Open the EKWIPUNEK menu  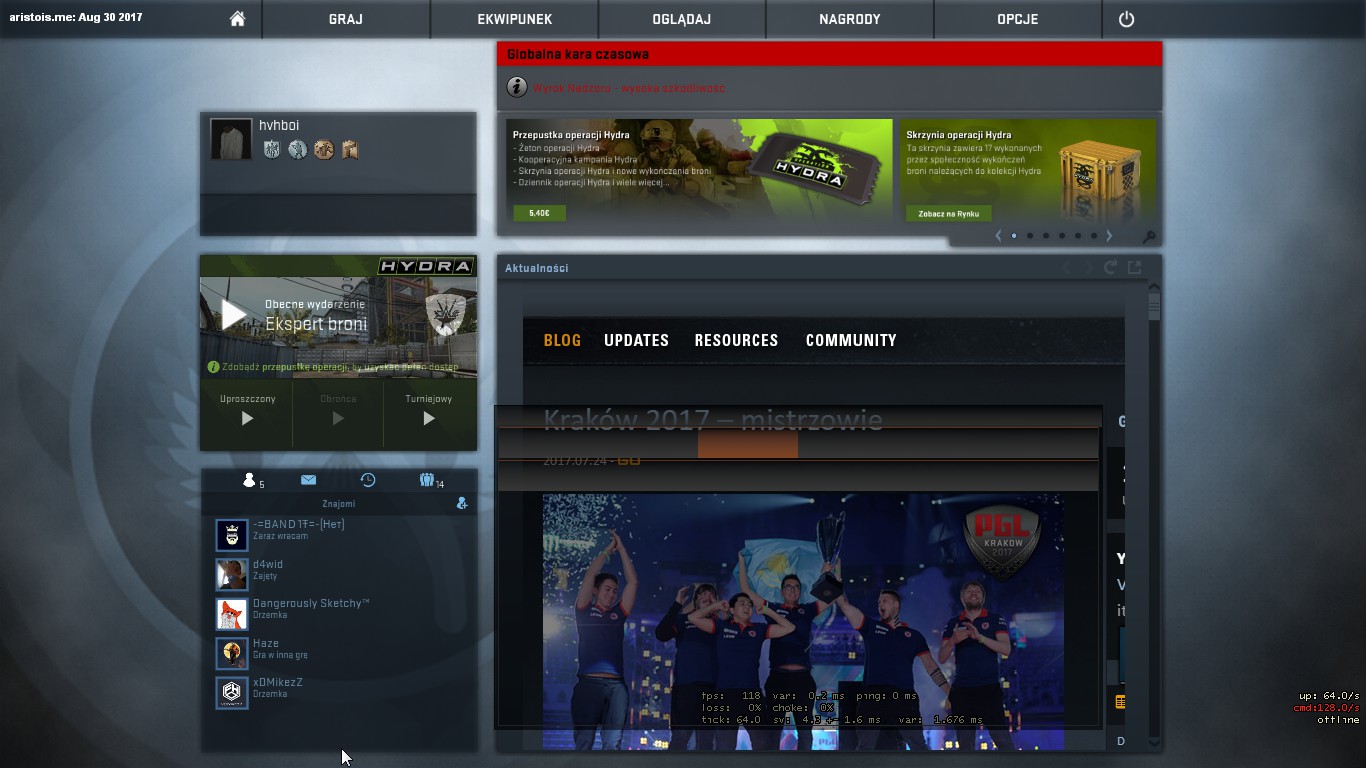pyautogui.click(x=514, y=19)
